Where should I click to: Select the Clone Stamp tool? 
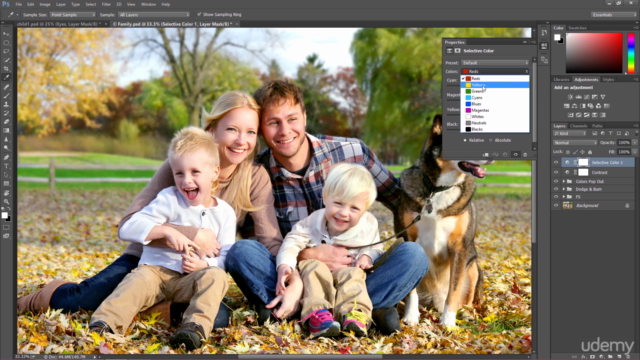pyautogui.click(x=6, y=104)
